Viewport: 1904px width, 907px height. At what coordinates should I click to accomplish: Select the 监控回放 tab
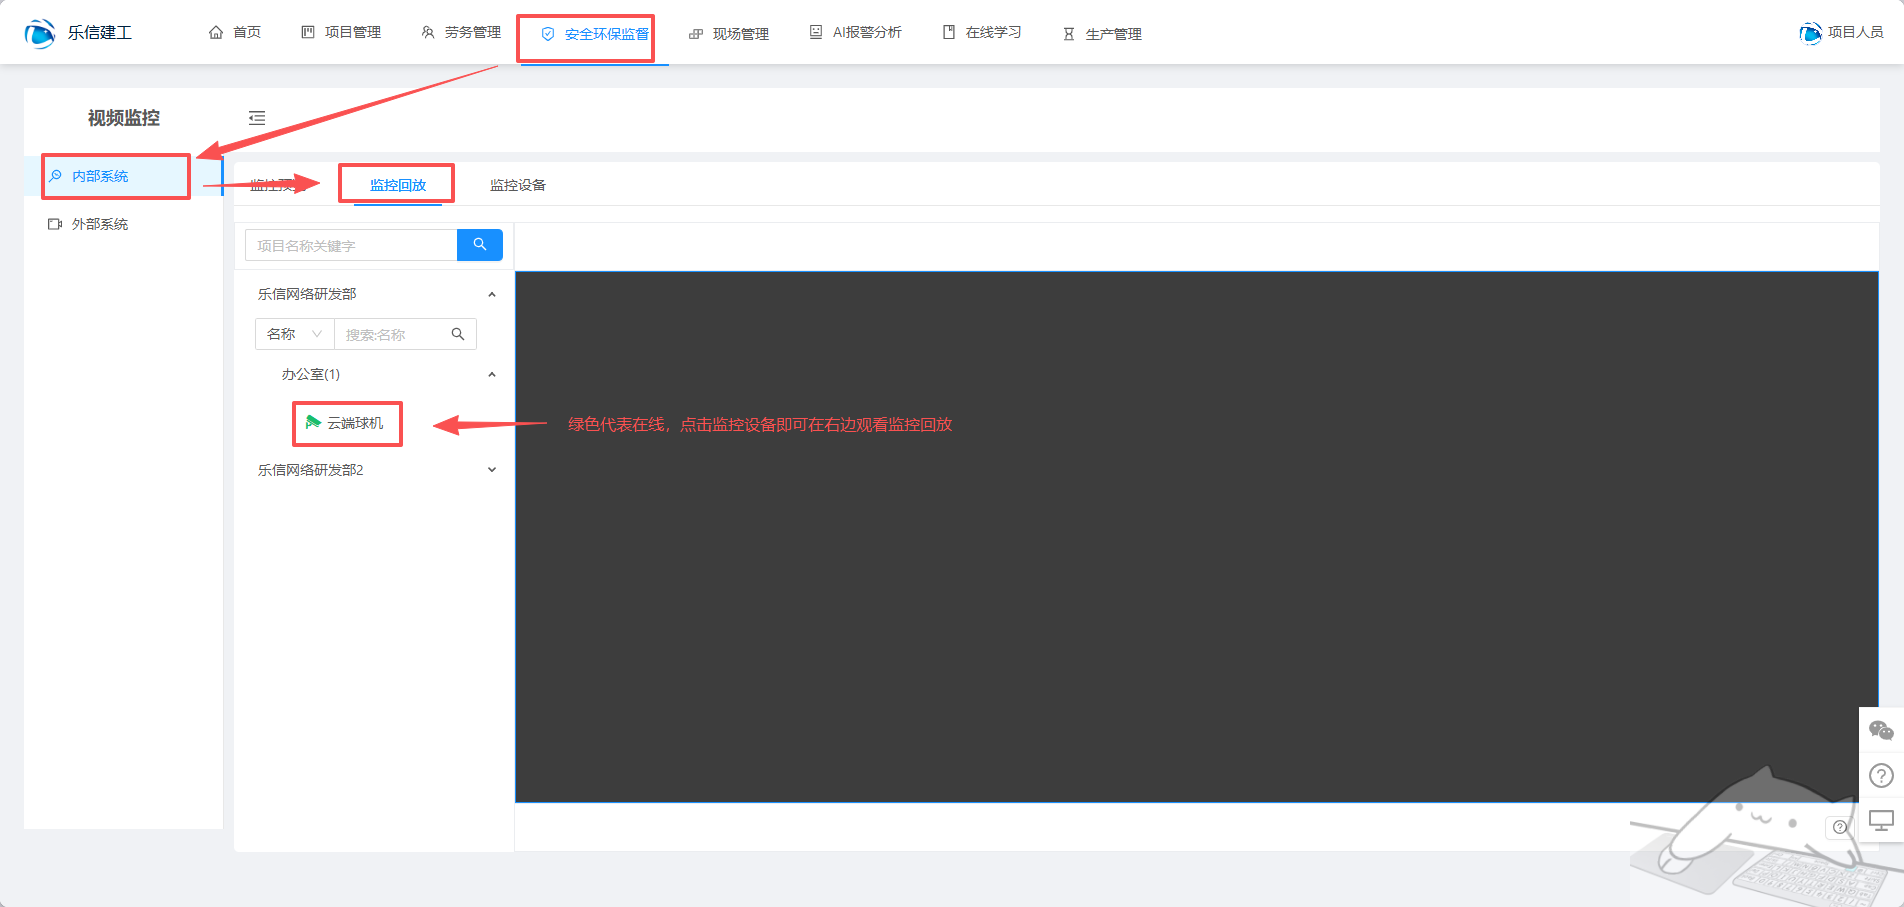point(398,185)
